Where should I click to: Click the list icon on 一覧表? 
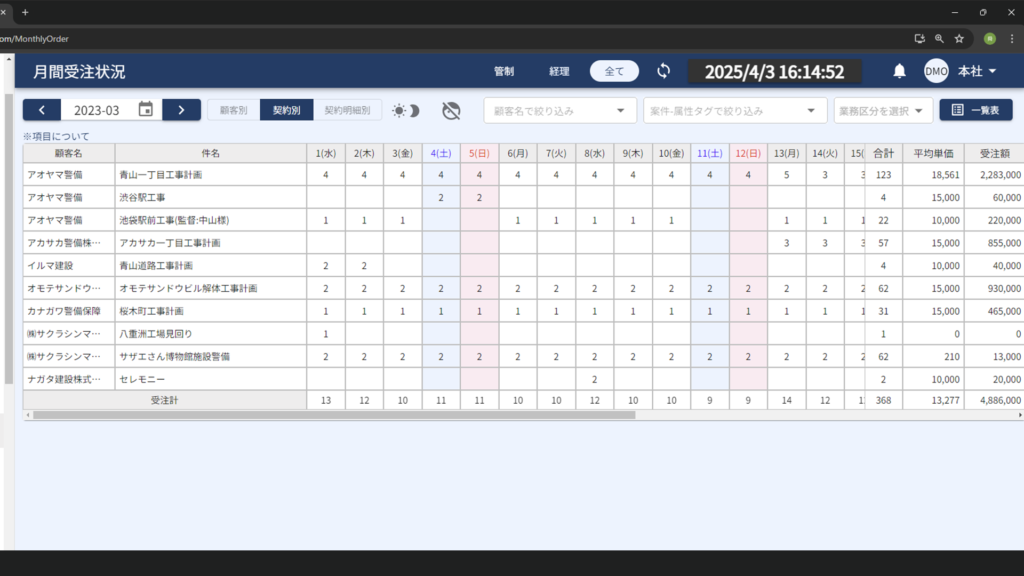coord(957,110)
